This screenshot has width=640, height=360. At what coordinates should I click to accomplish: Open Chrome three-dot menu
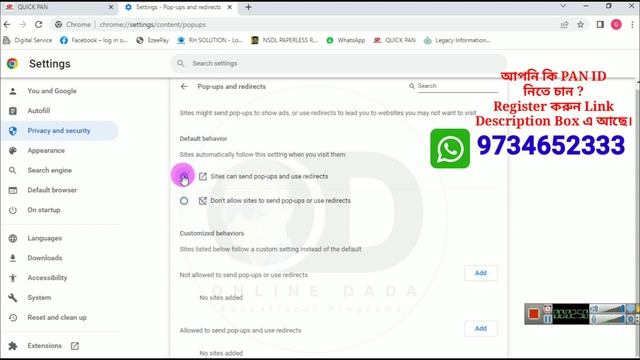point(632,24)
